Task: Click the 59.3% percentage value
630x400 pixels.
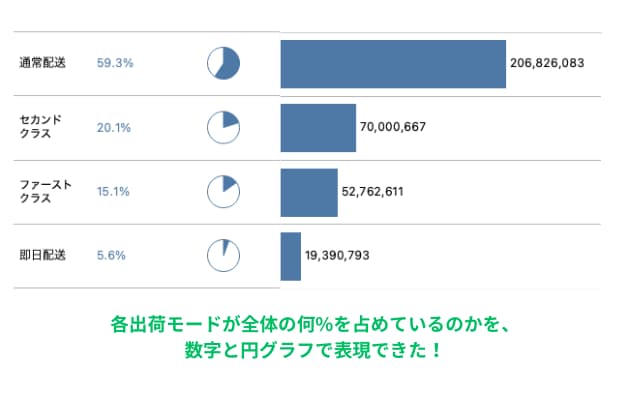Action: [x=115, y=63]
